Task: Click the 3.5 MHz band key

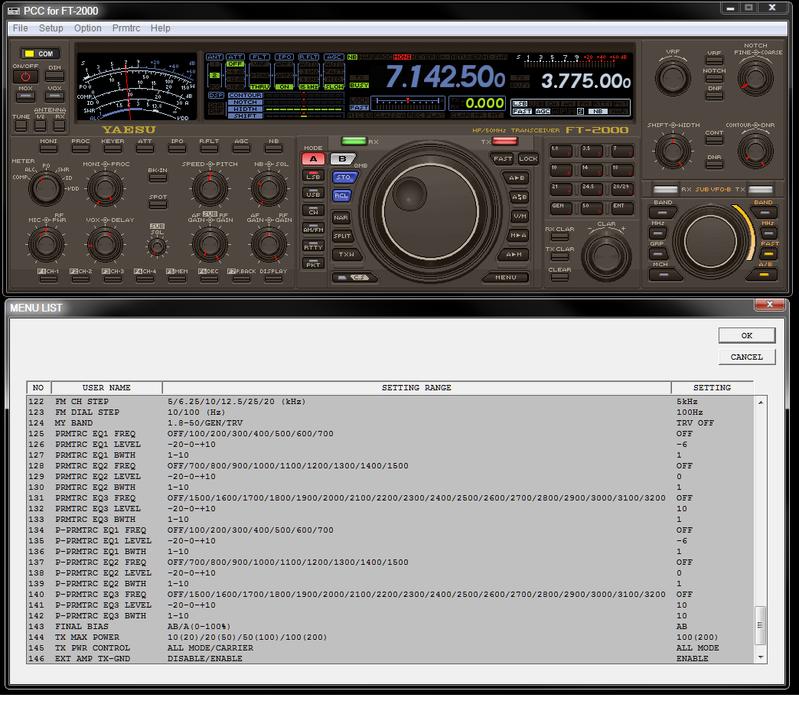Action: [592, 151]
